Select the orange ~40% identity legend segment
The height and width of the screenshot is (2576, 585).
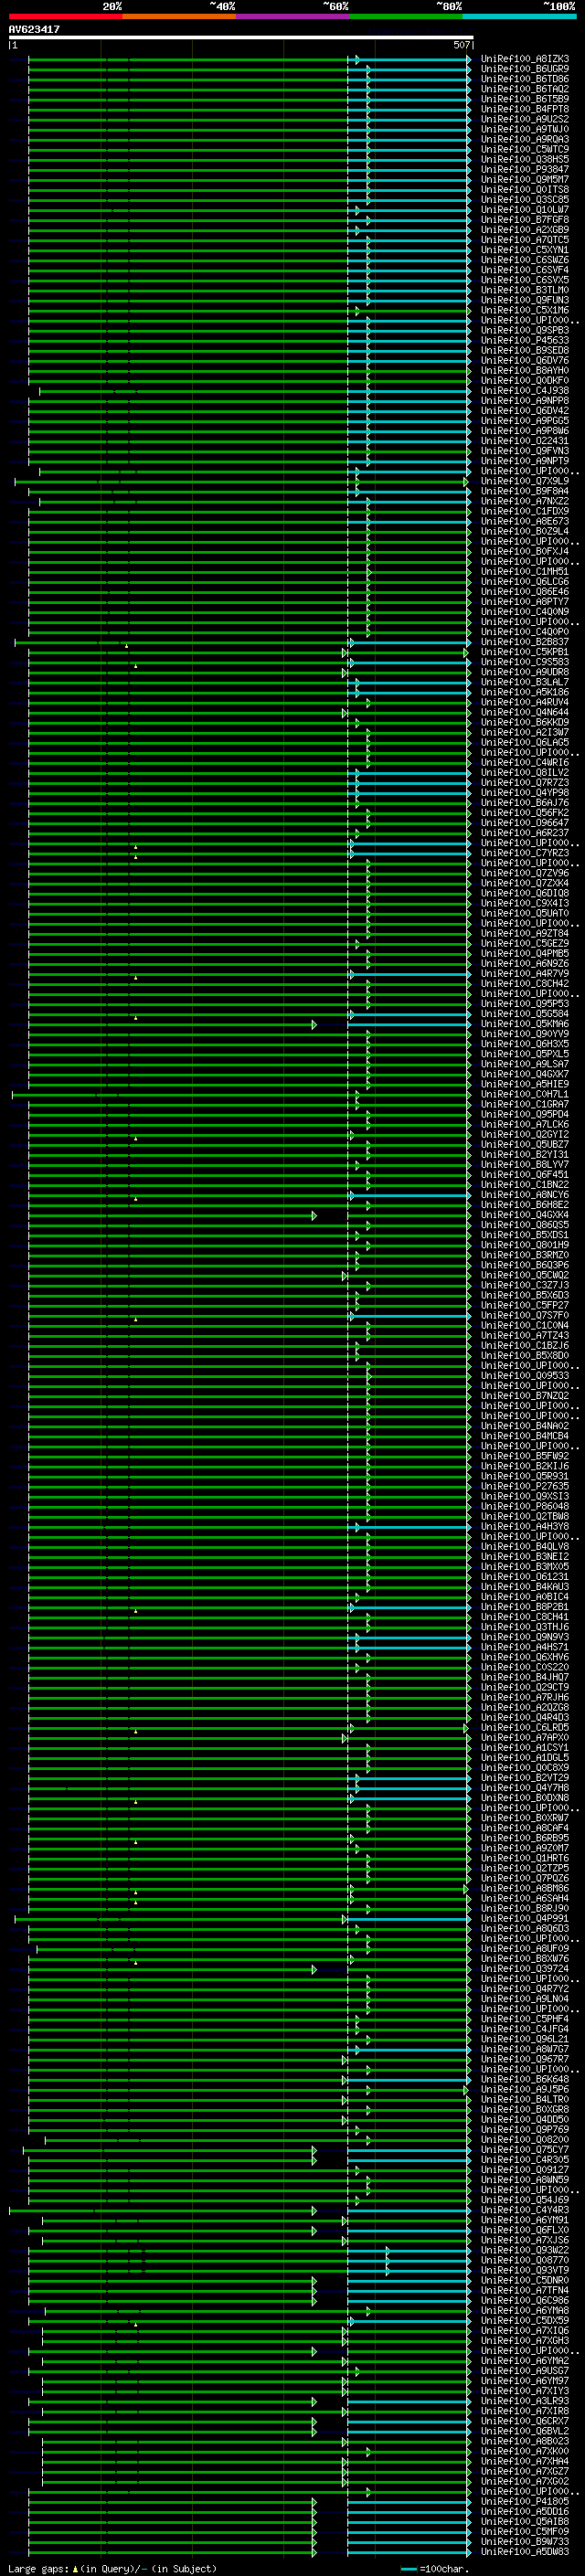pos(180,16)
